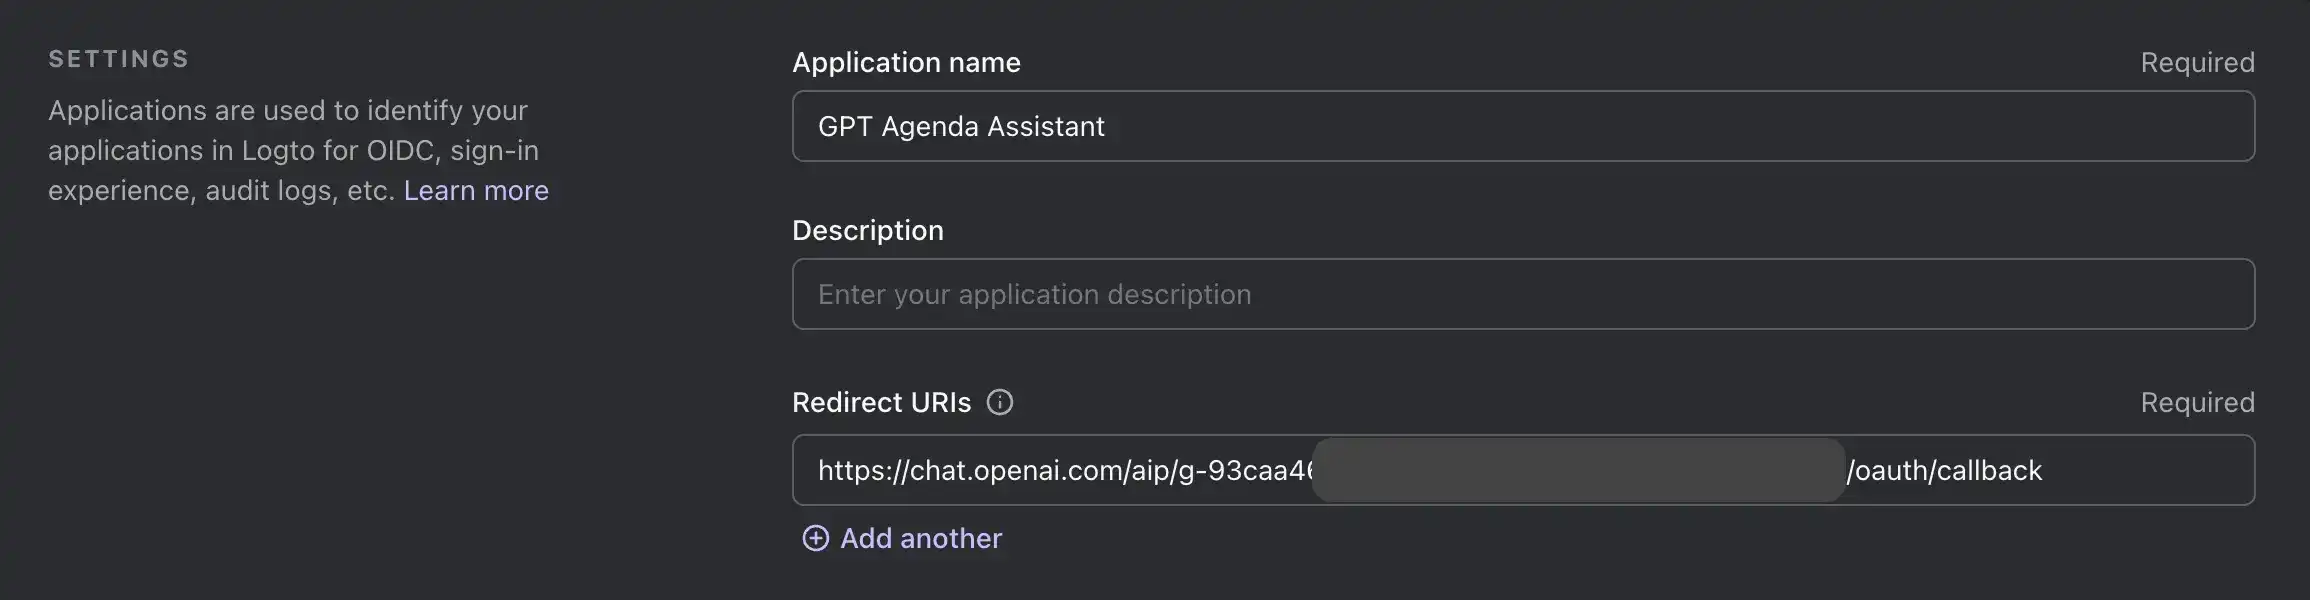Screen dimensions: 2310x600
Task: Click into the Description input field
Action: [1522, 294]
